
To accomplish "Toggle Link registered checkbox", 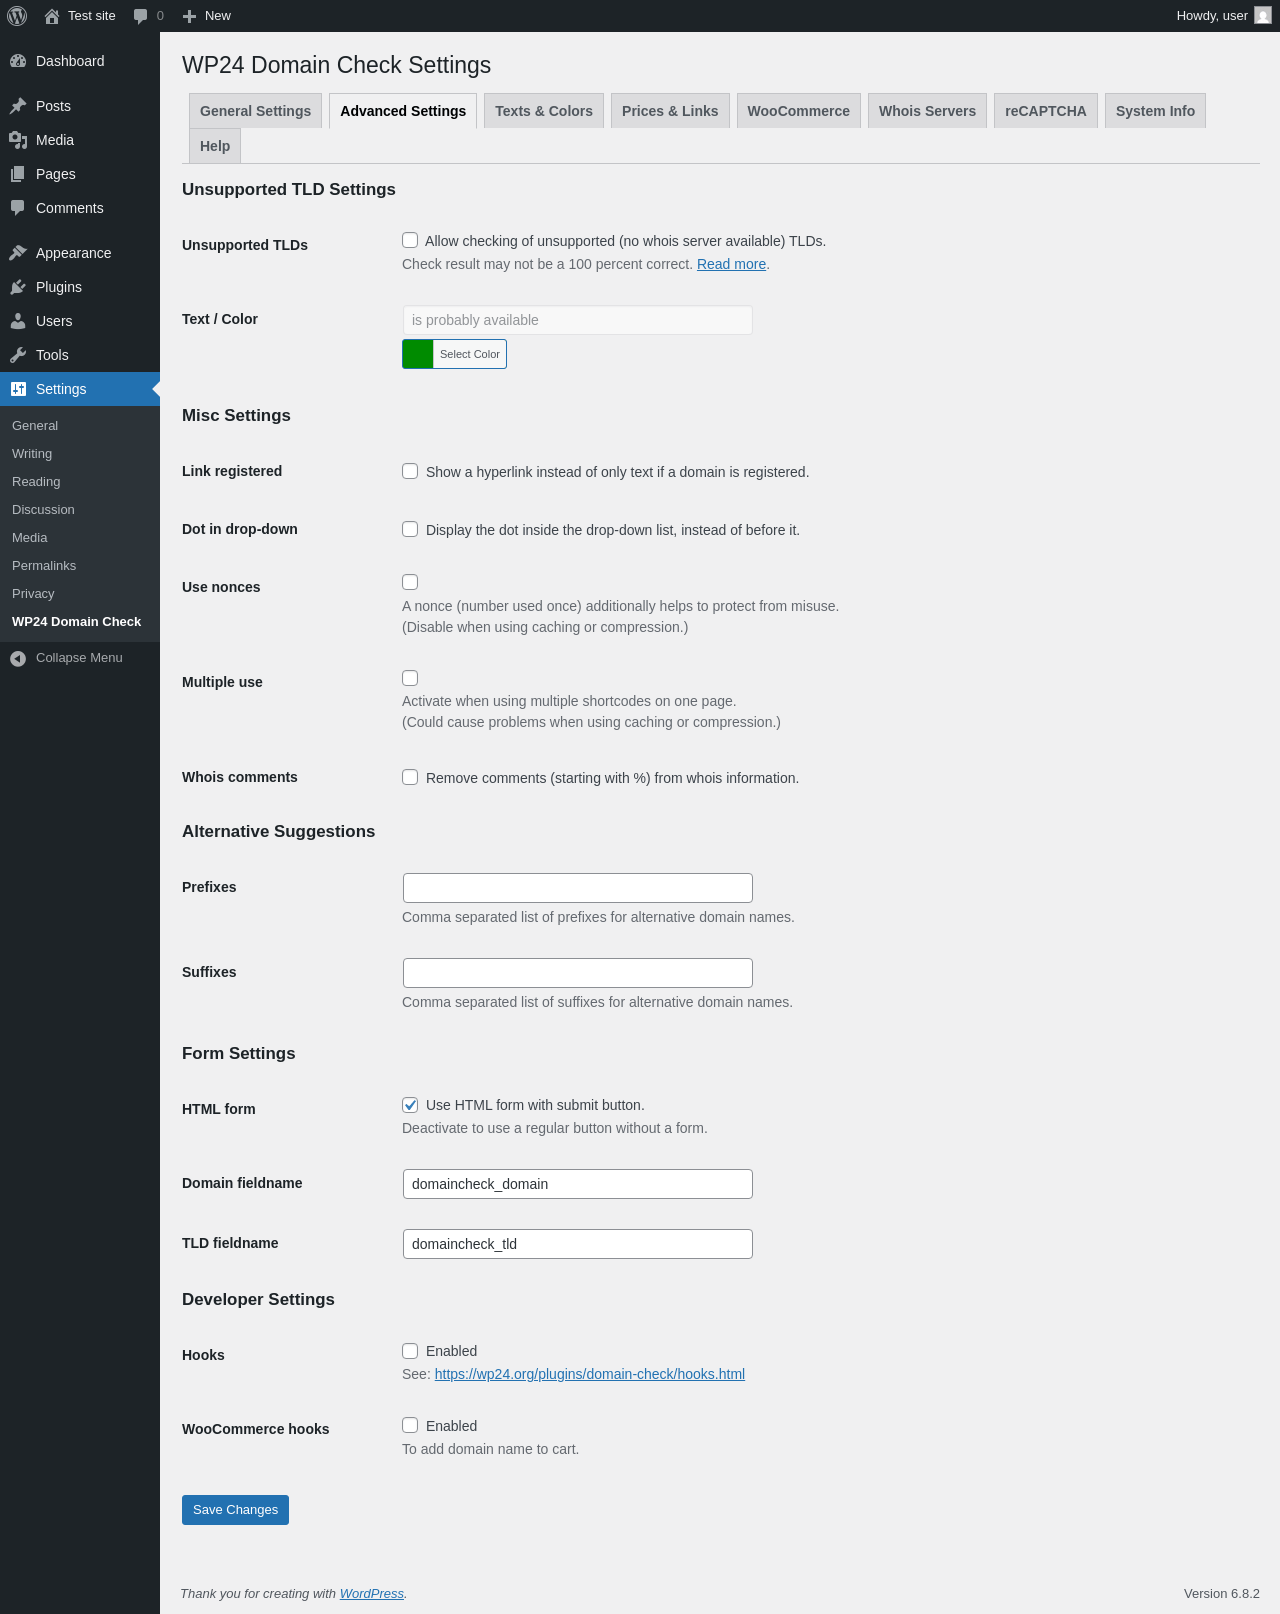I will [x=410, y=471].
